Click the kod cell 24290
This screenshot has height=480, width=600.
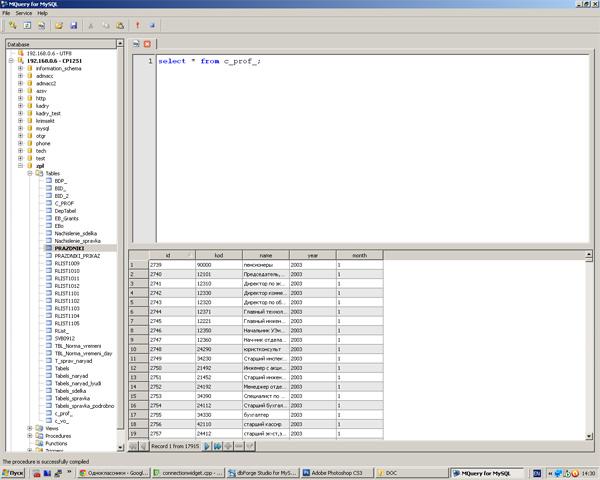[x=219, y=349]
